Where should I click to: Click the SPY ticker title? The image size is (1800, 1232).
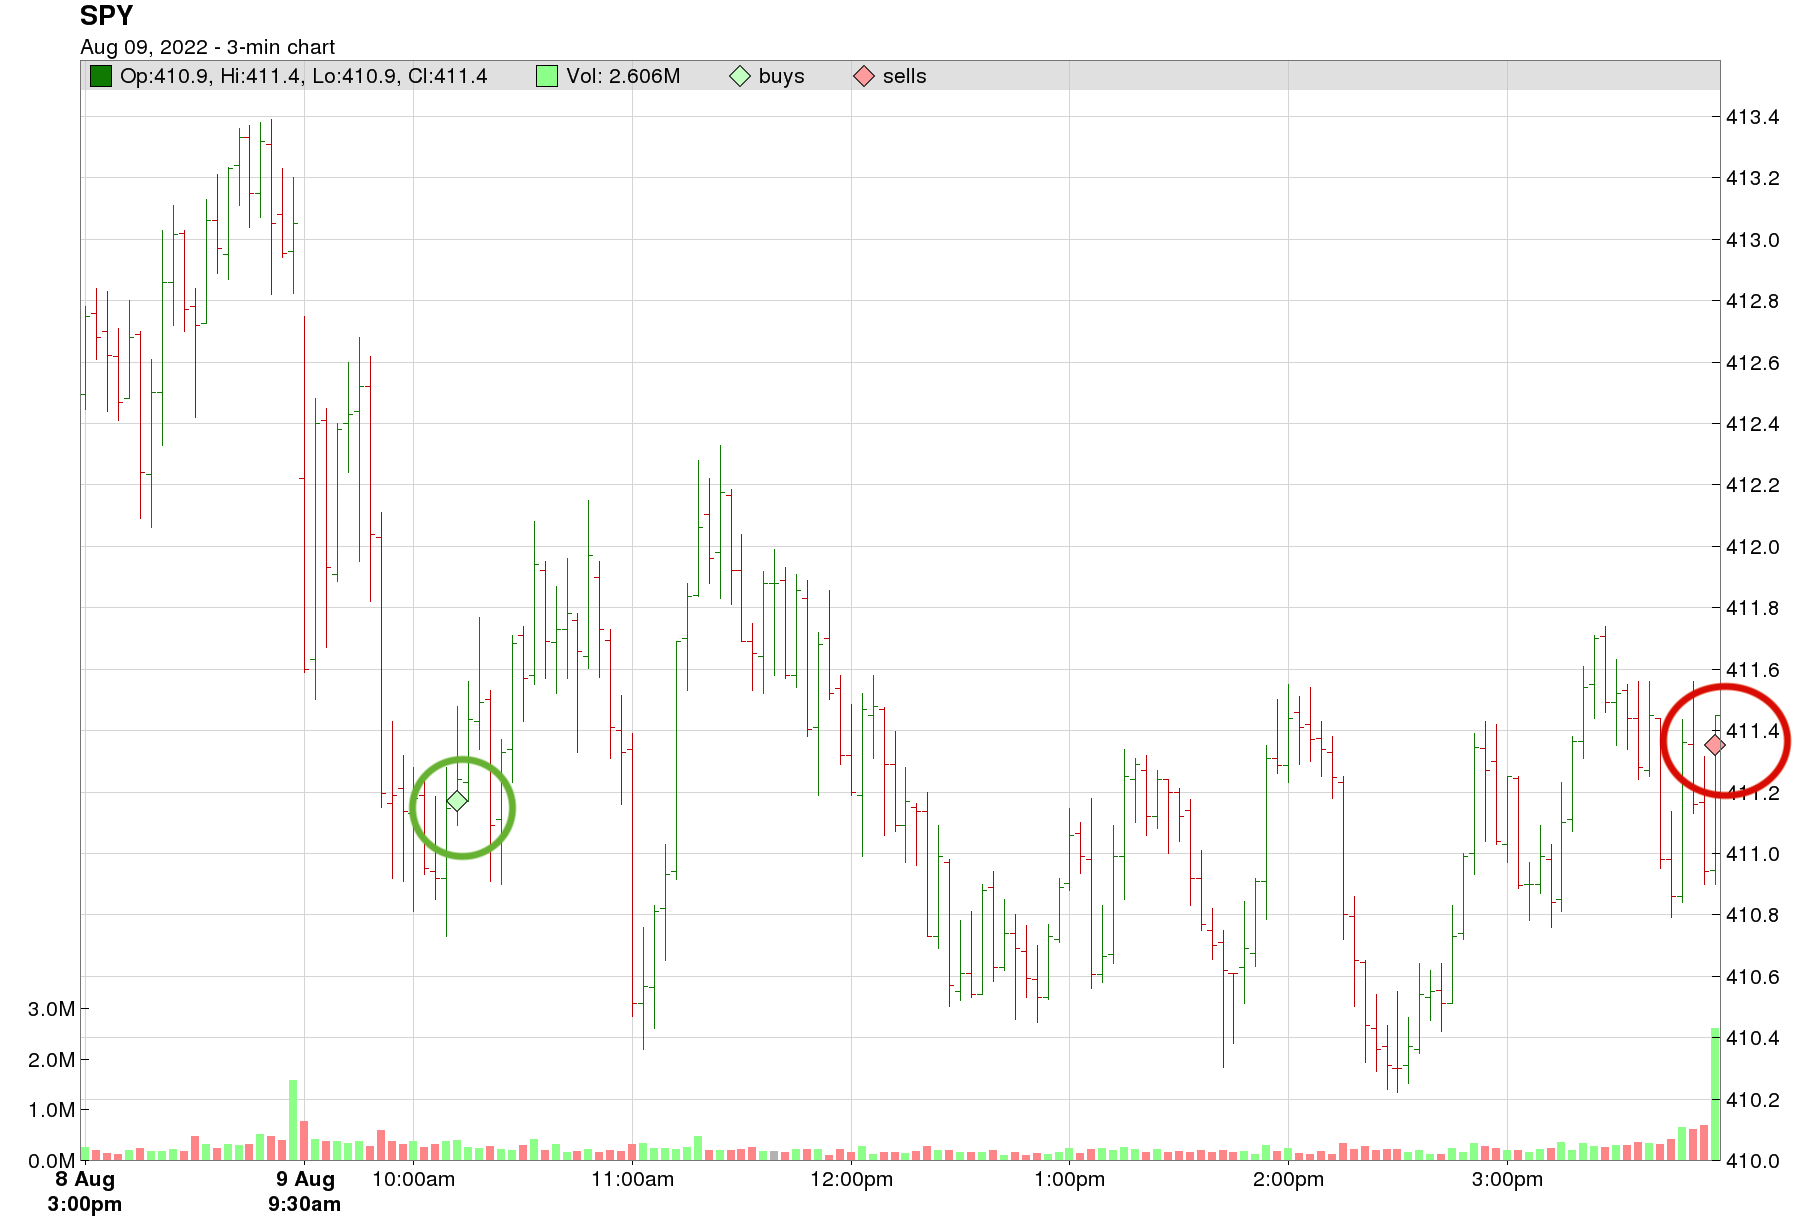106,16
